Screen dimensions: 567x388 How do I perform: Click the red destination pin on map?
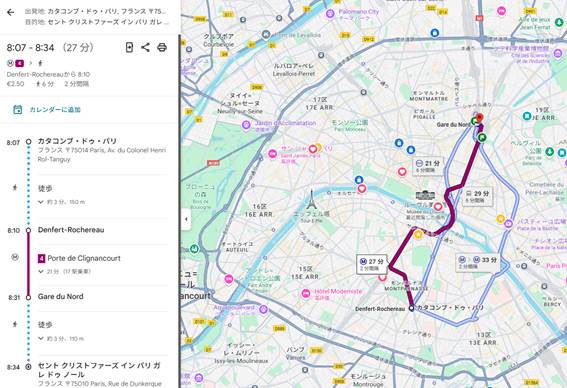click(479, 118)
